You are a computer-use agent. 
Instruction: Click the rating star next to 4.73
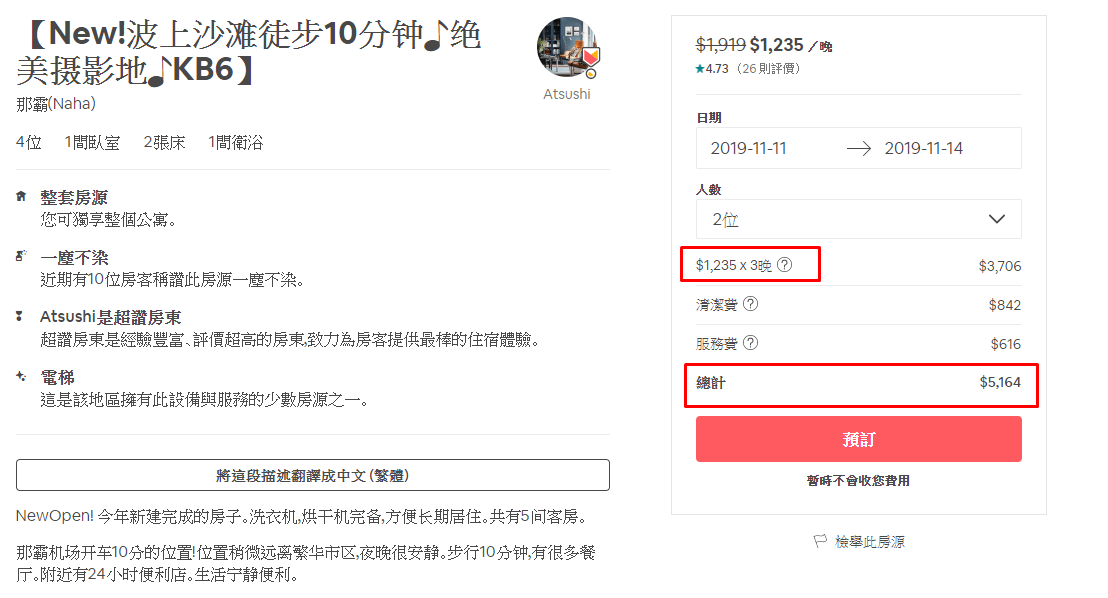[700, 69]
